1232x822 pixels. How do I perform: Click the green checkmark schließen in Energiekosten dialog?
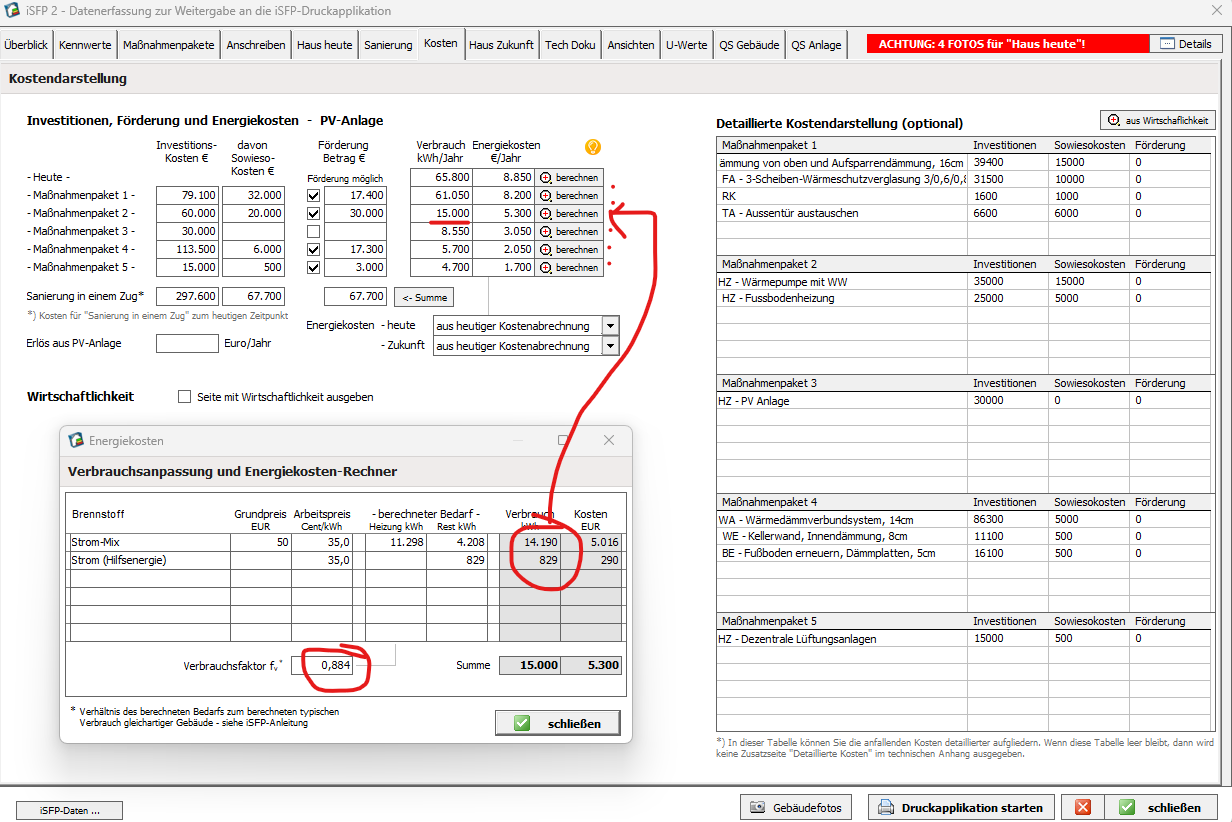click(523, 723)
